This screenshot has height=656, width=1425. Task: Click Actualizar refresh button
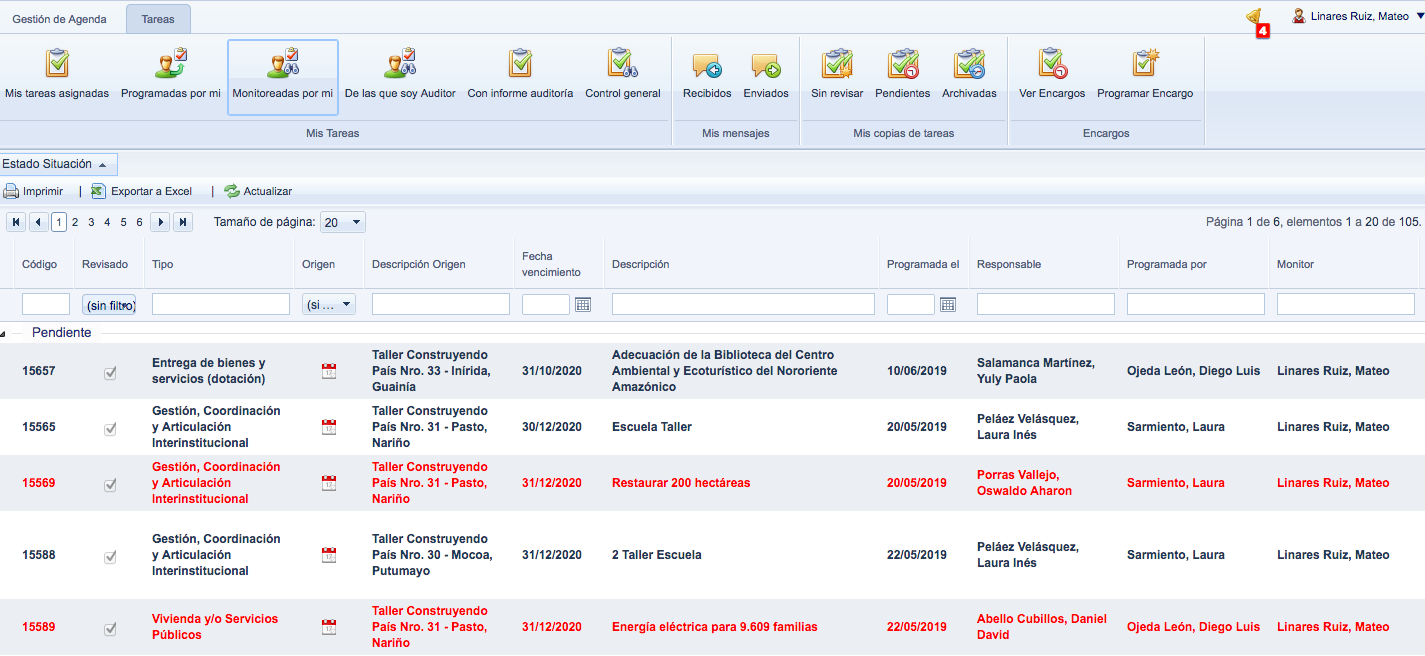[258, 191]
